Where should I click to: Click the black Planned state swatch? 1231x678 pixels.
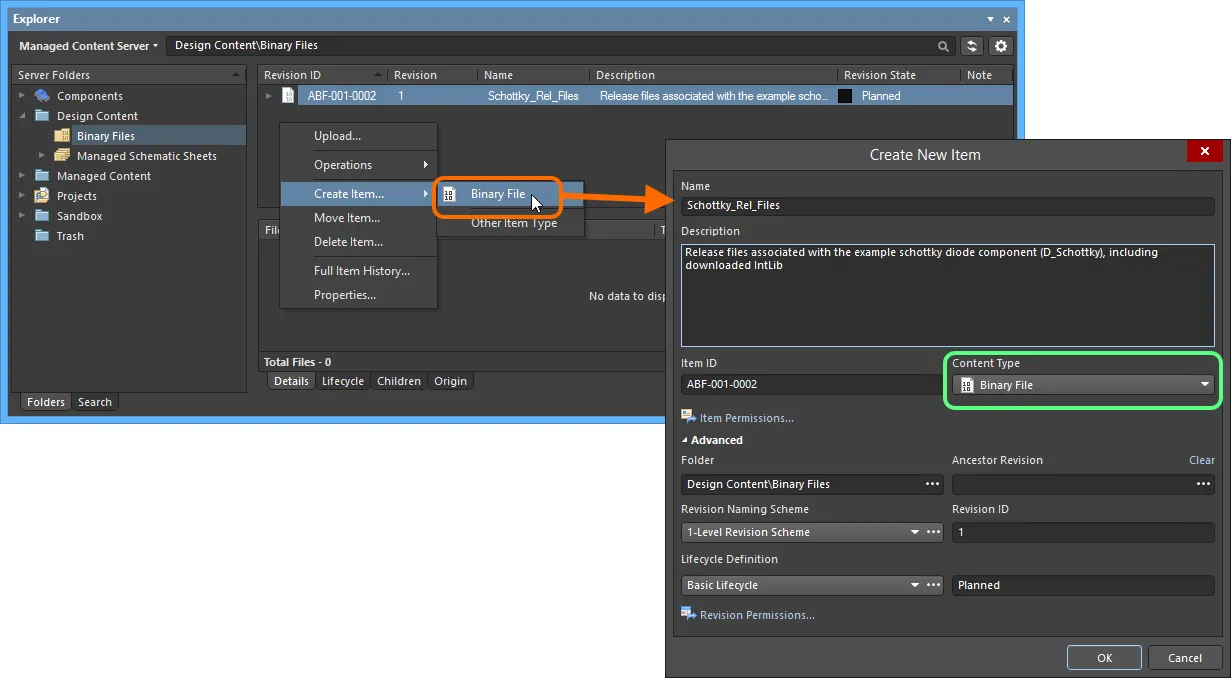(x=845, y=96)
